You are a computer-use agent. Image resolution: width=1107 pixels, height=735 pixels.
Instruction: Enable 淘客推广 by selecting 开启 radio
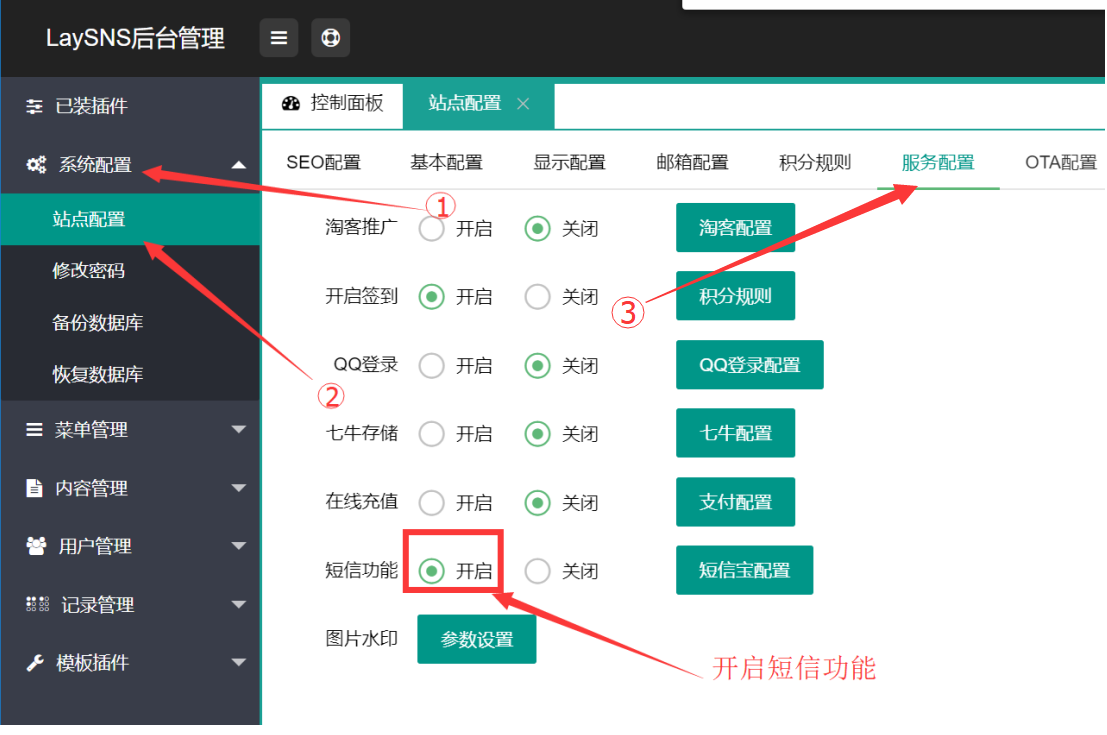(x=432, y=229)
